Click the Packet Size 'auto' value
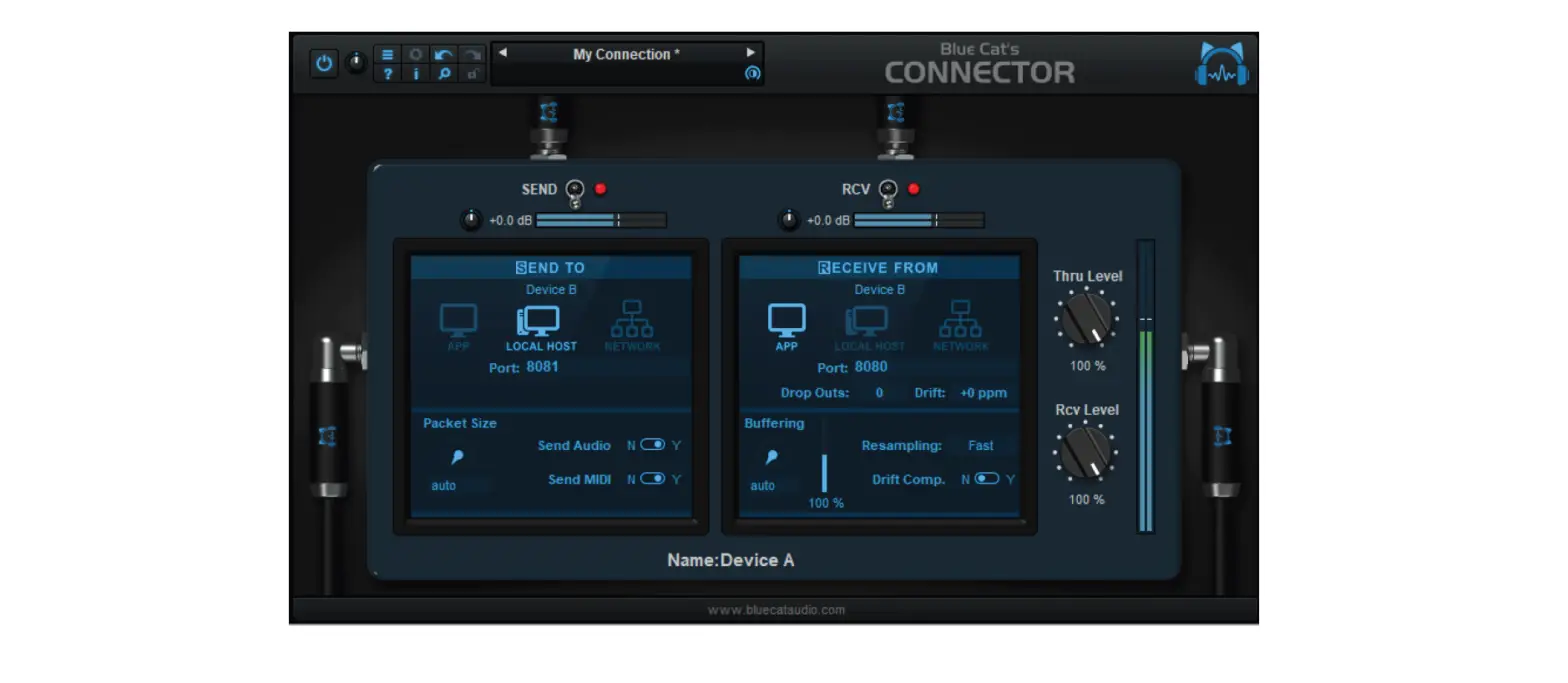The height and width of the screenshot is (683, 1568). [x=444, y=486]
